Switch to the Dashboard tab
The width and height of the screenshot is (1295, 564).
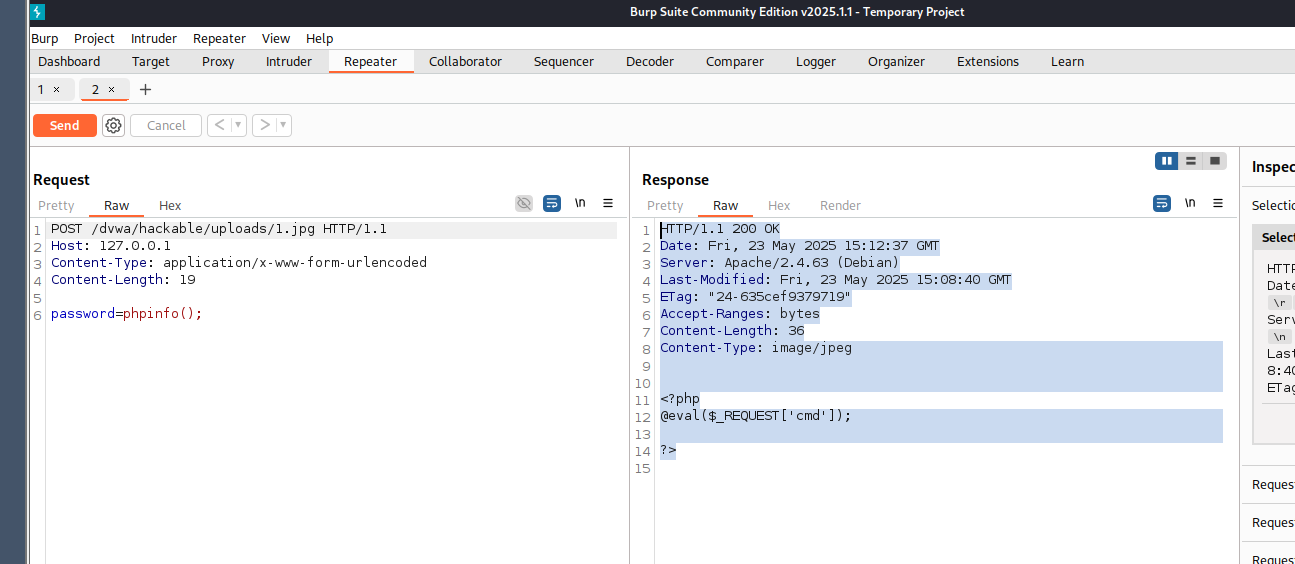tap(69, 61)
